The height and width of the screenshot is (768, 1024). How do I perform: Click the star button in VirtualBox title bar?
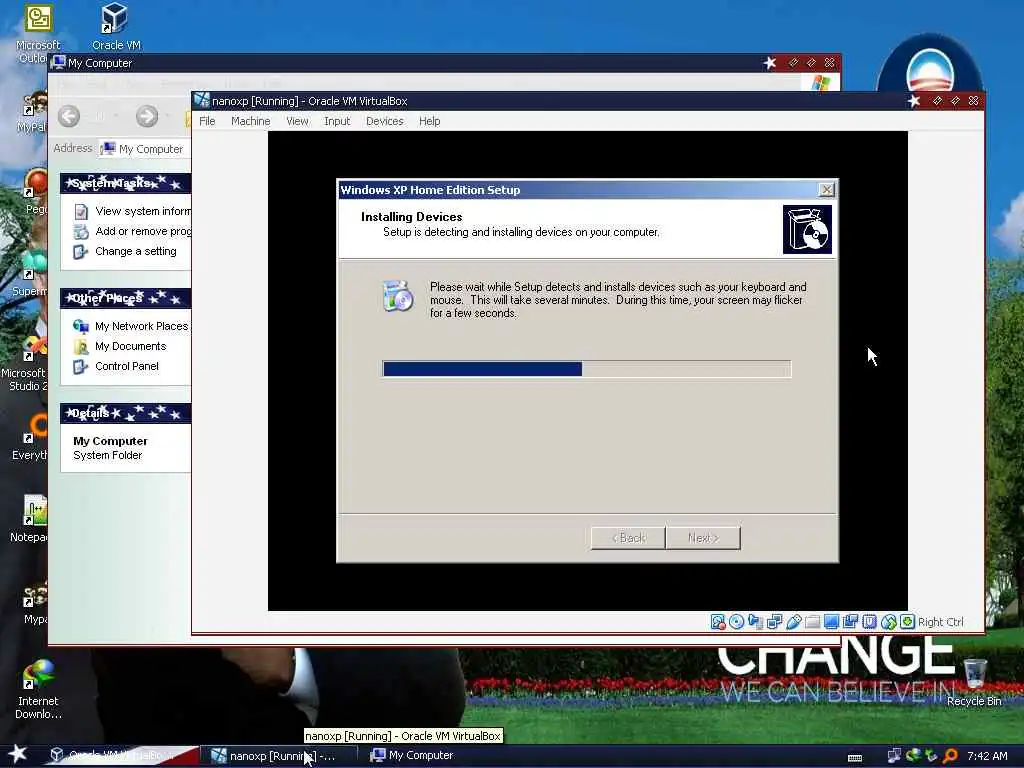(914, 101)
